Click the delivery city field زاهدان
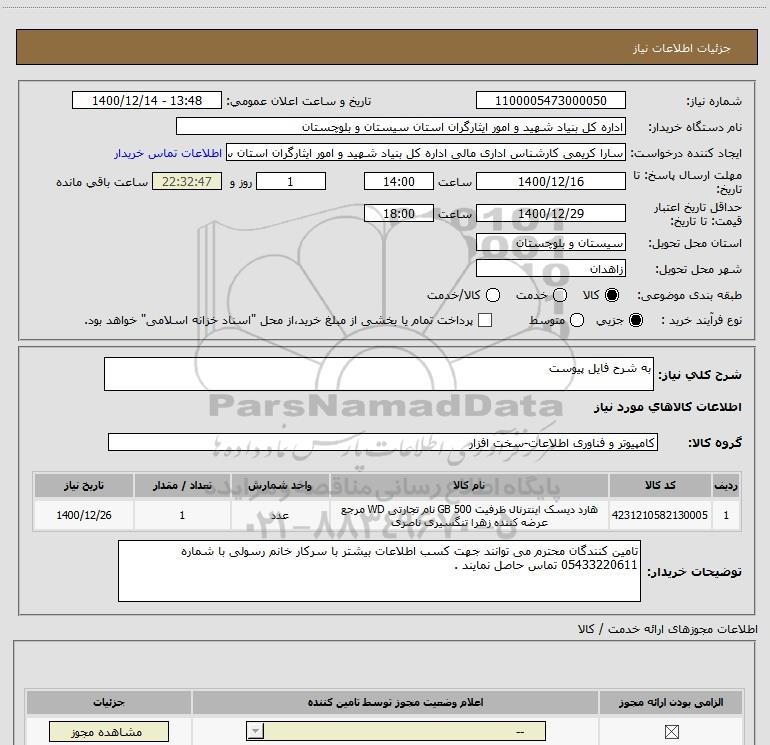770x745 pixels. [550, 269]
